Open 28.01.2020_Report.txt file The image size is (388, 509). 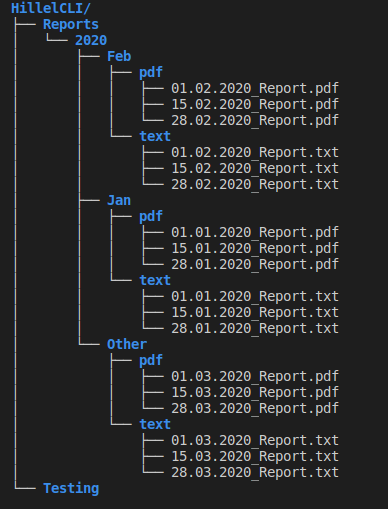tap(255, 328)
